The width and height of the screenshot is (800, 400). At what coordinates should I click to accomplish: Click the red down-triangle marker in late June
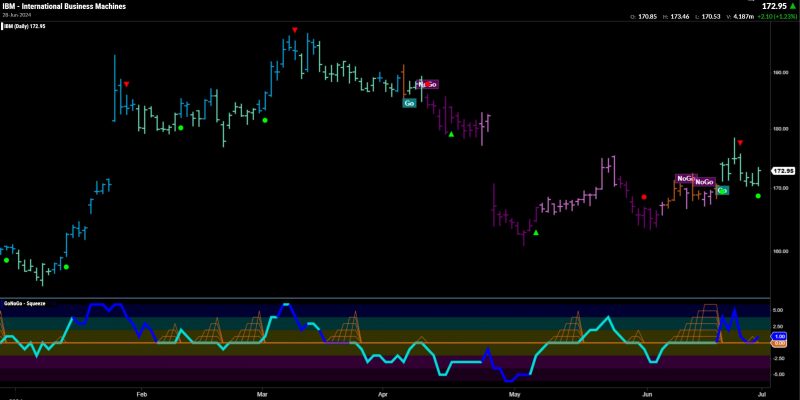pyautogui.click(x=740, y=142)
